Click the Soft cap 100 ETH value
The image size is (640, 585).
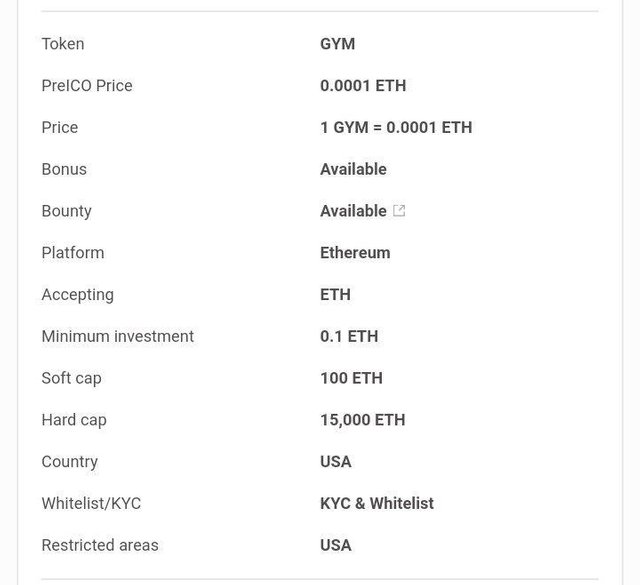[x=351, y=378]
